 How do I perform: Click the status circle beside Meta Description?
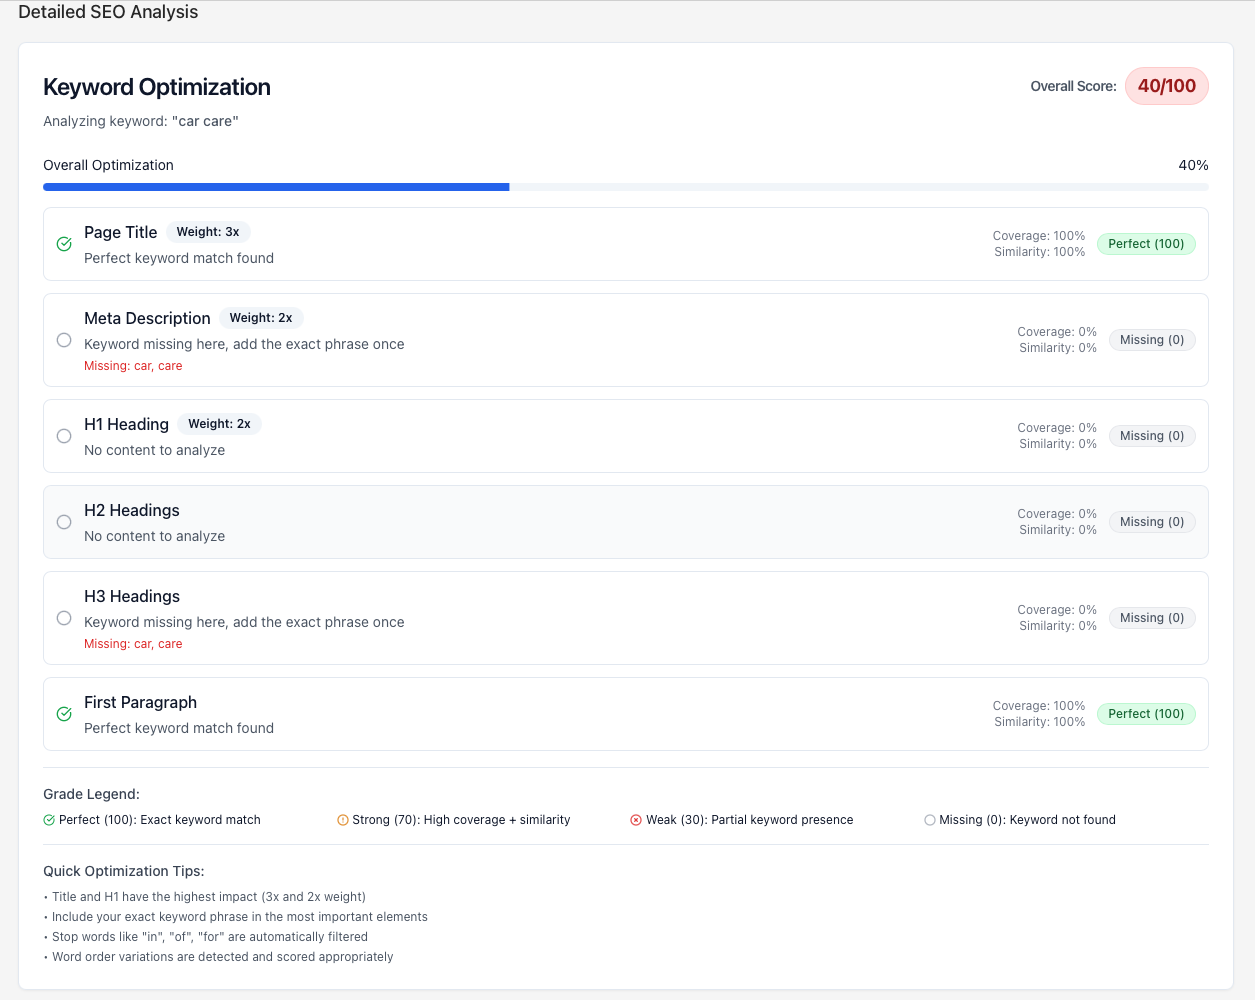point(63,340)
